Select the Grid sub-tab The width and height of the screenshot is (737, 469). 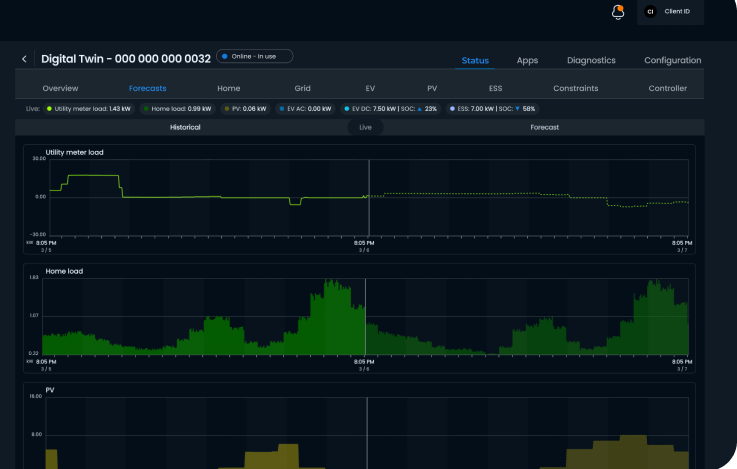pos(302,88)
